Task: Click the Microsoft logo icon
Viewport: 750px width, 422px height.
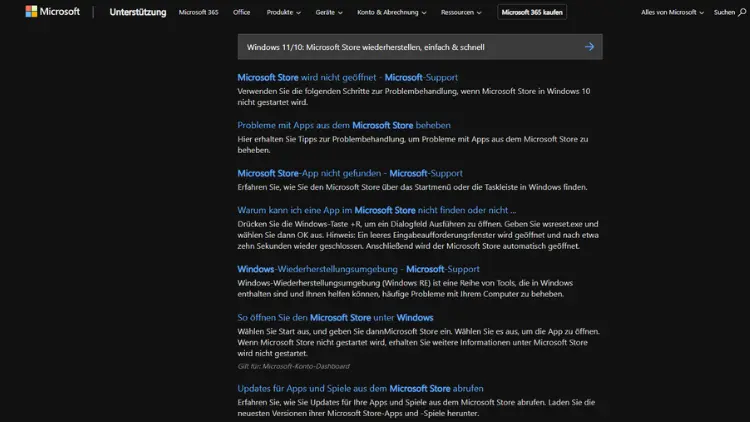Action: [31, 11]
